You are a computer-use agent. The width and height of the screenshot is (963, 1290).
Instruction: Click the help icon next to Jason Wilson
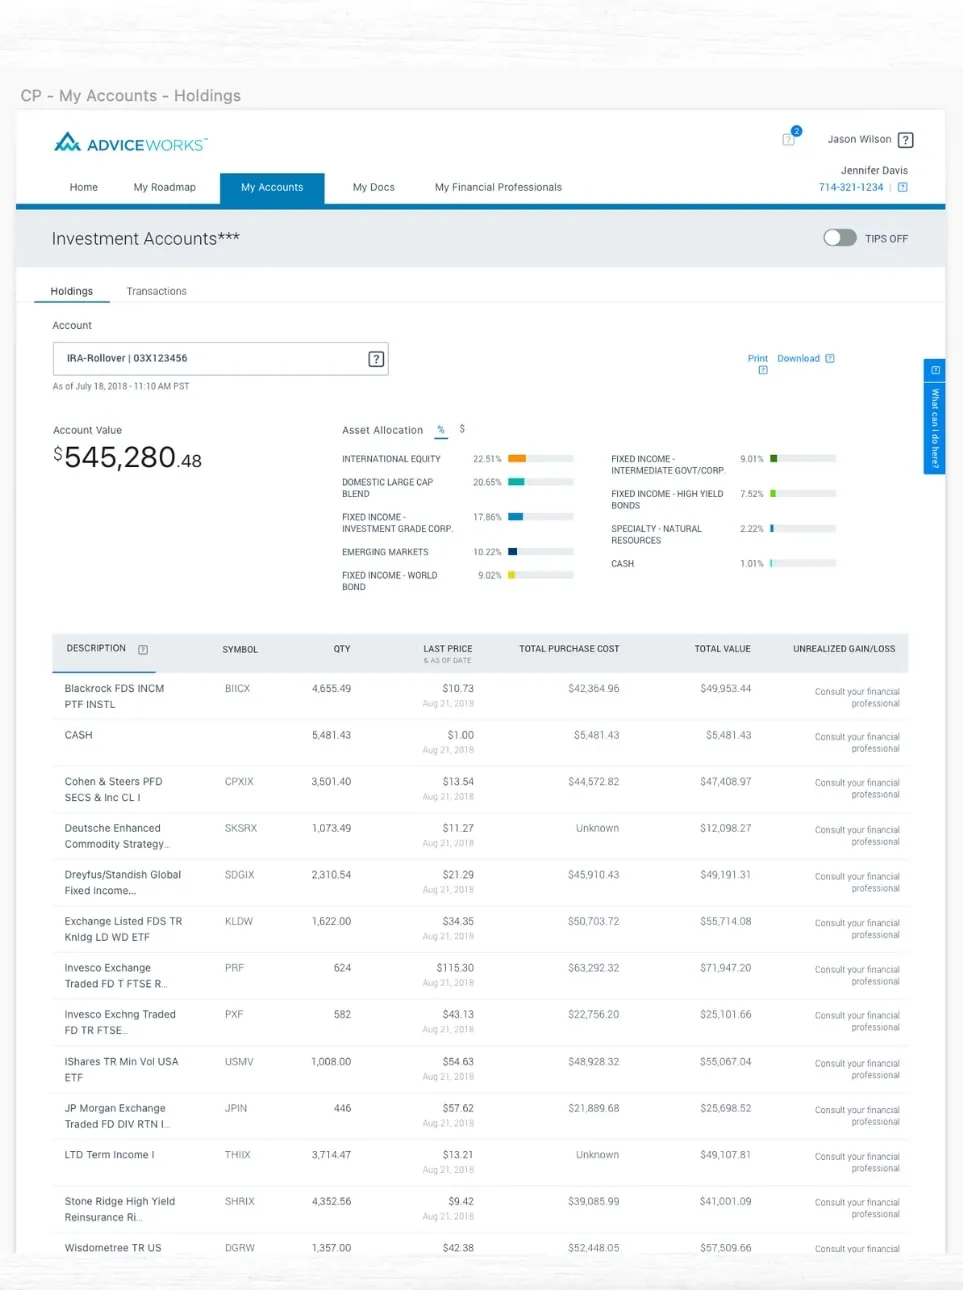point(905,140)
